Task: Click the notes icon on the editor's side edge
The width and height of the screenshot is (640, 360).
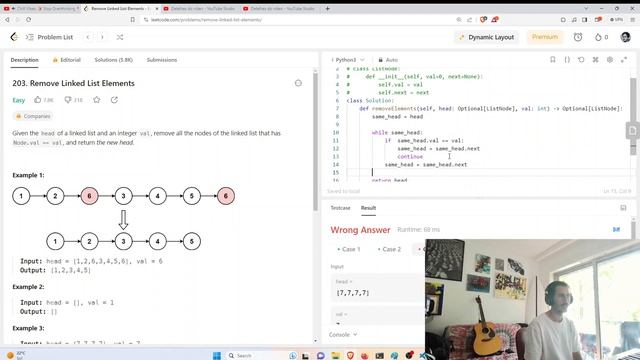Action: pyautogui.click(x=632, y=131)
